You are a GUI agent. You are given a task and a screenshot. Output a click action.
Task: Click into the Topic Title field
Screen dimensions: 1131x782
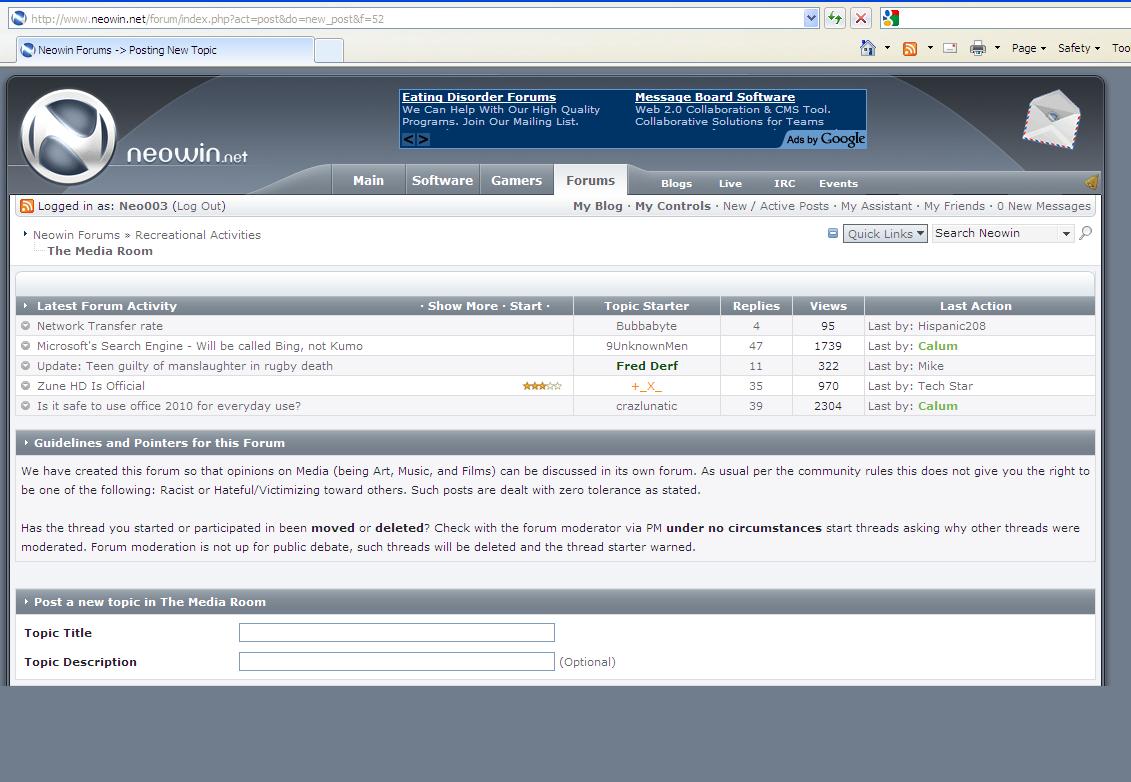click(x=397, y=633)
